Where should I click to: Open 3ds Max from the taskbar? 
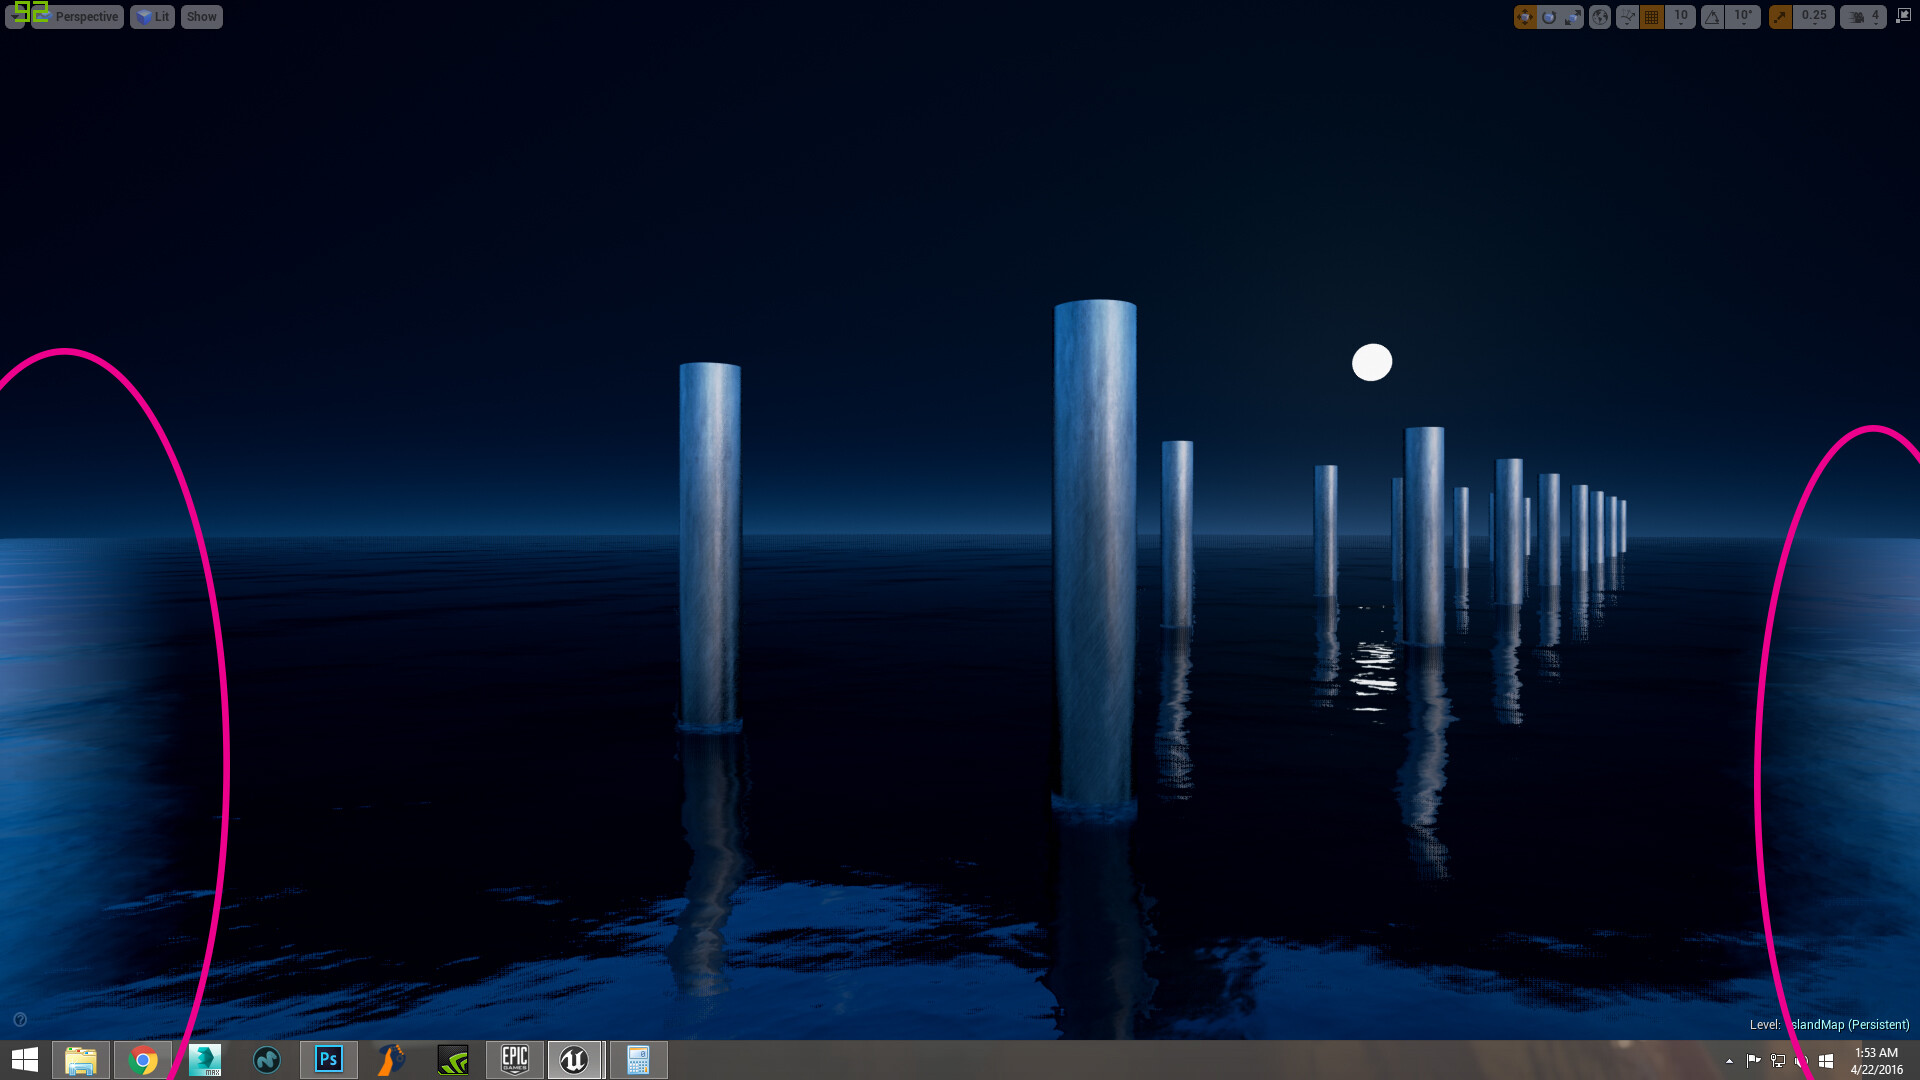tap(205, 1060)
